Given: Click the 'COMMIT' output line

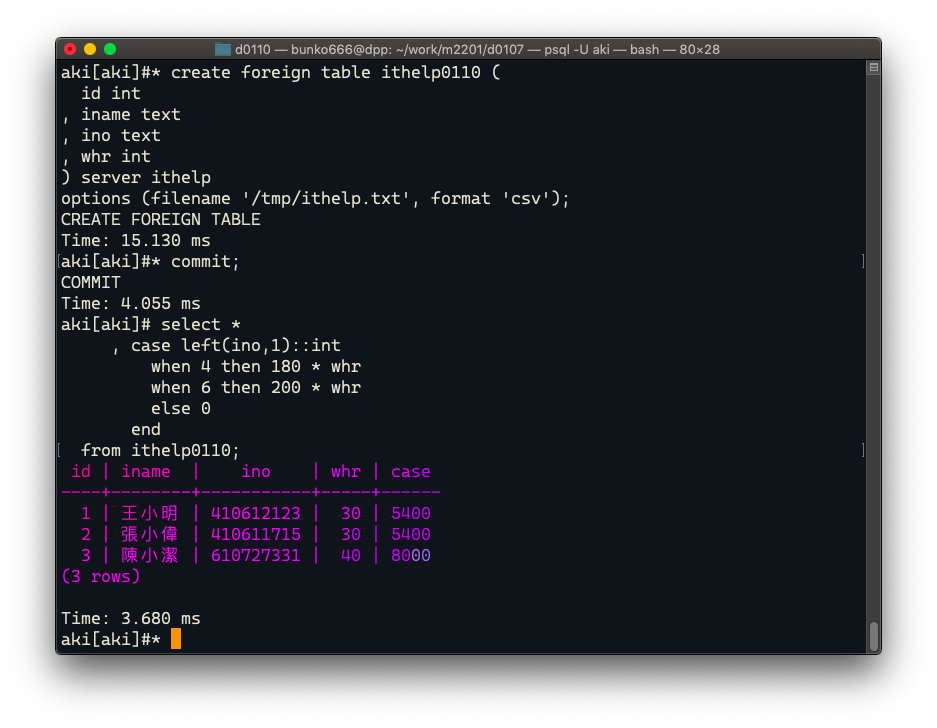Looking at the screenshot, I should pos(91,282).
